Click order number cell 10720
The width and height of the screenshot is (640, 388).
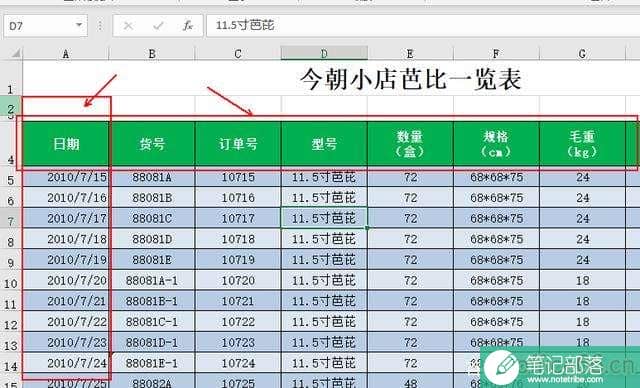coord(238,281)
